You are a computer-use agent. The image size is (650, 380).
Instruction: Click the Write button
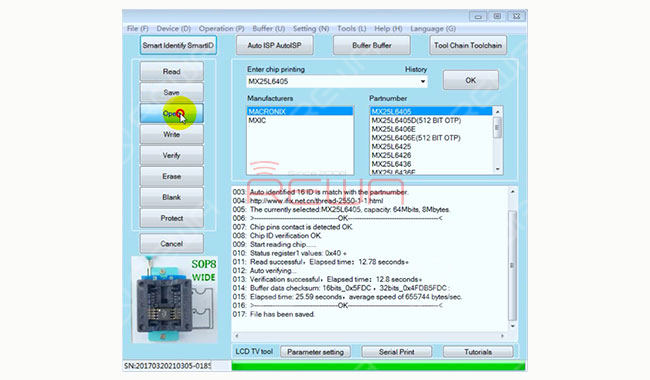click(172, 134)
